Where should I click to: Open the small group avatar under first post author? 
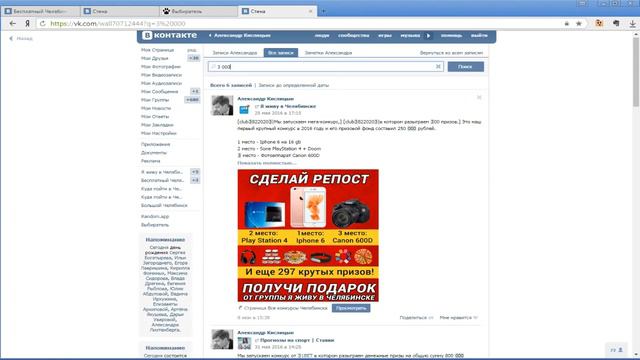(x=244, y=109)
